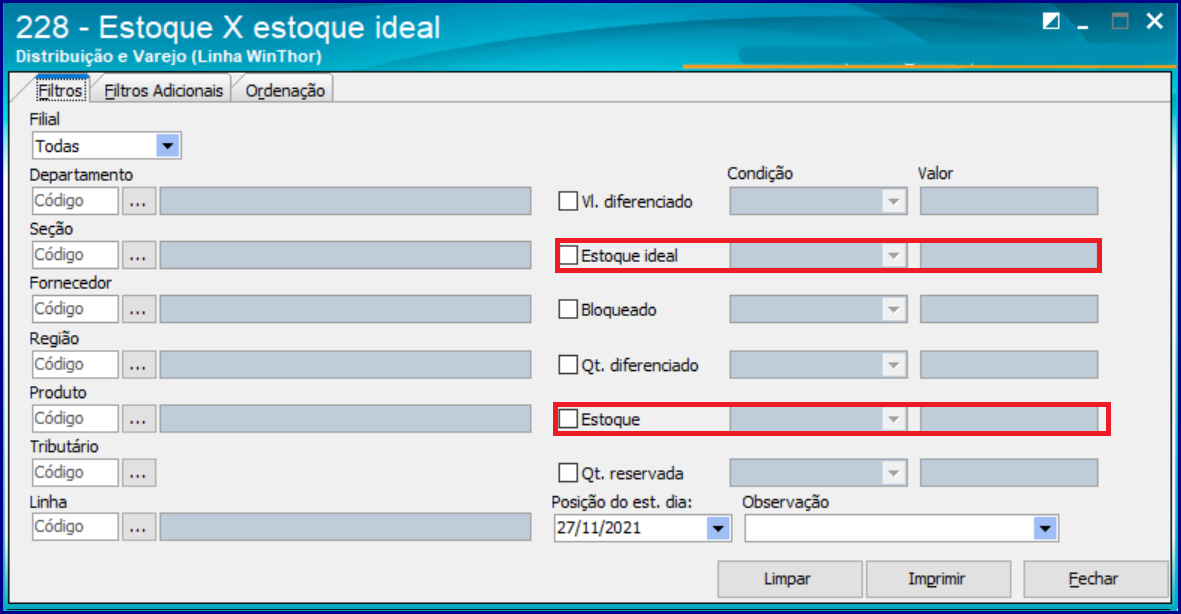This screenshot has height=614, width=1181.
Task: Open Fornecedor lookup ellipsis button
Action: coord(139,310)
